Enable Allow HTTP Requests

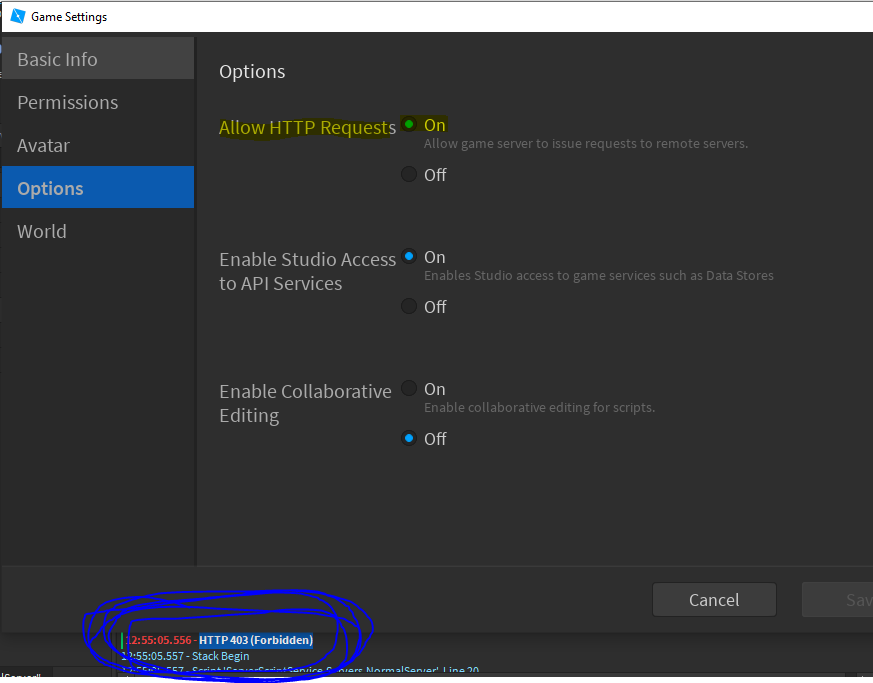click(x=409, y=124)
